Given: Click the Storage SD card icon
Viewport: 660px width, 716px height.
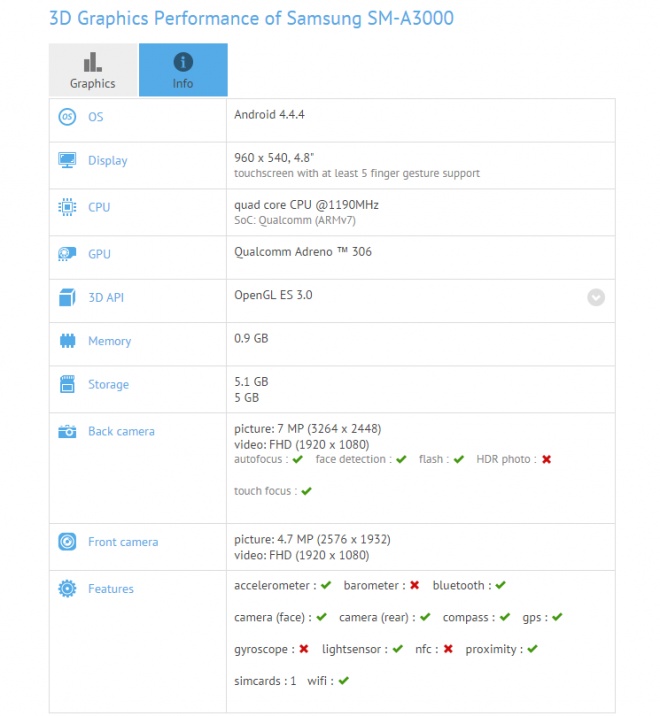Looking at the screenshot, I should pos(67,384).
